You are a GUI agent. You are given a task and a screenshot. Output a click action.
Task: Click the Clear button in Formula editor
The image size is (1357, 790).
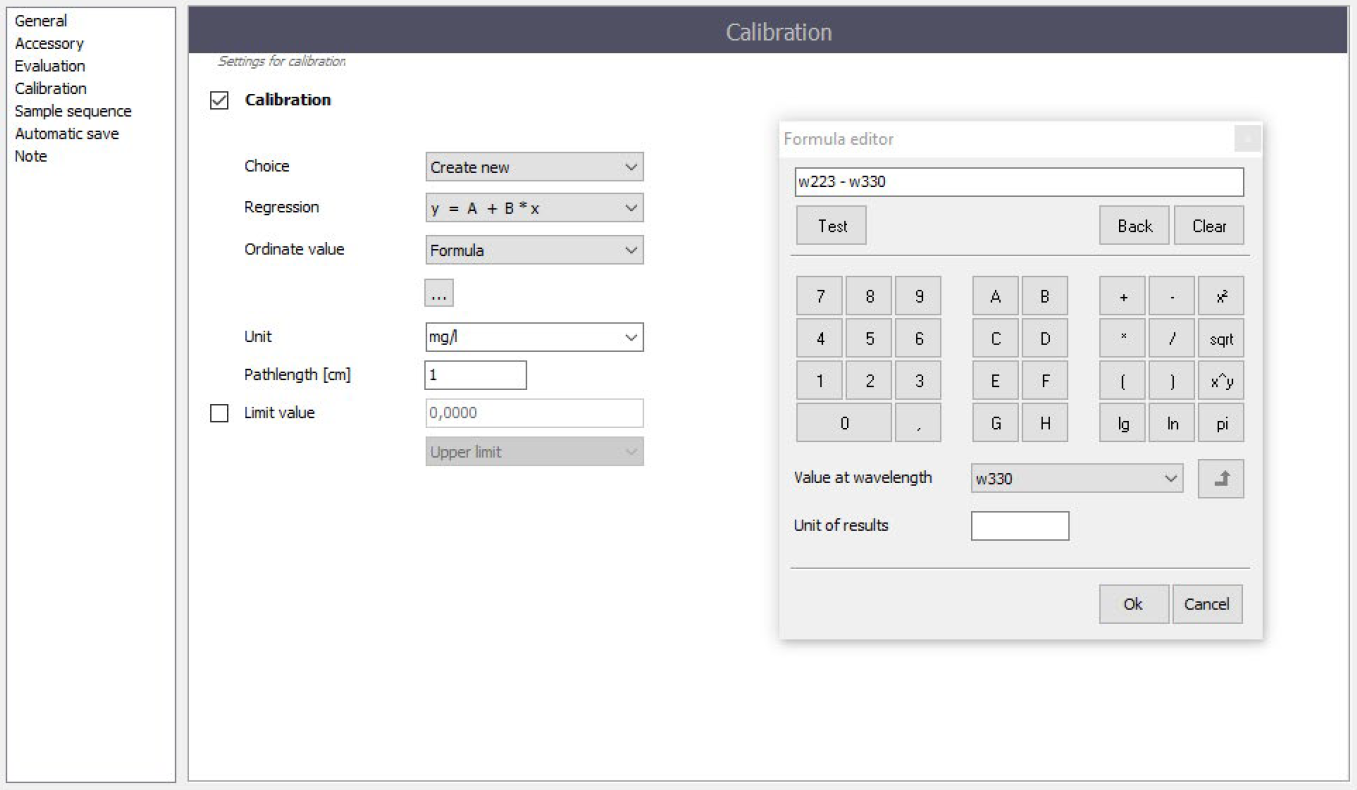click(1208, 226)
